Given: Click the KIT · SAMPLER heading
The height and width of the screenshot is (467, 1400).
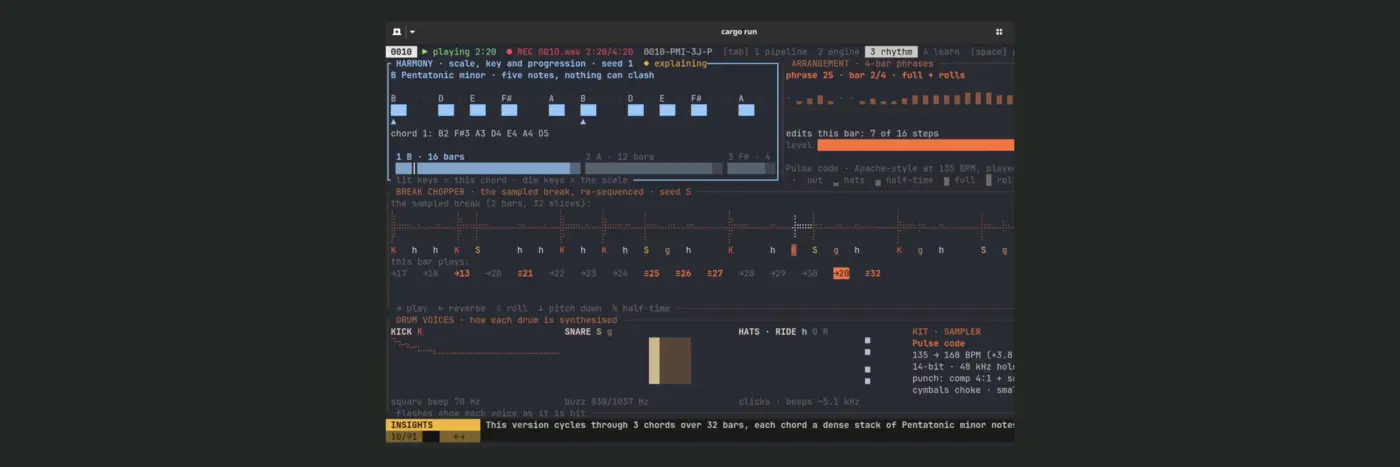Looking at the screenshot, I should pyautogui.click(x=946, y=331).
